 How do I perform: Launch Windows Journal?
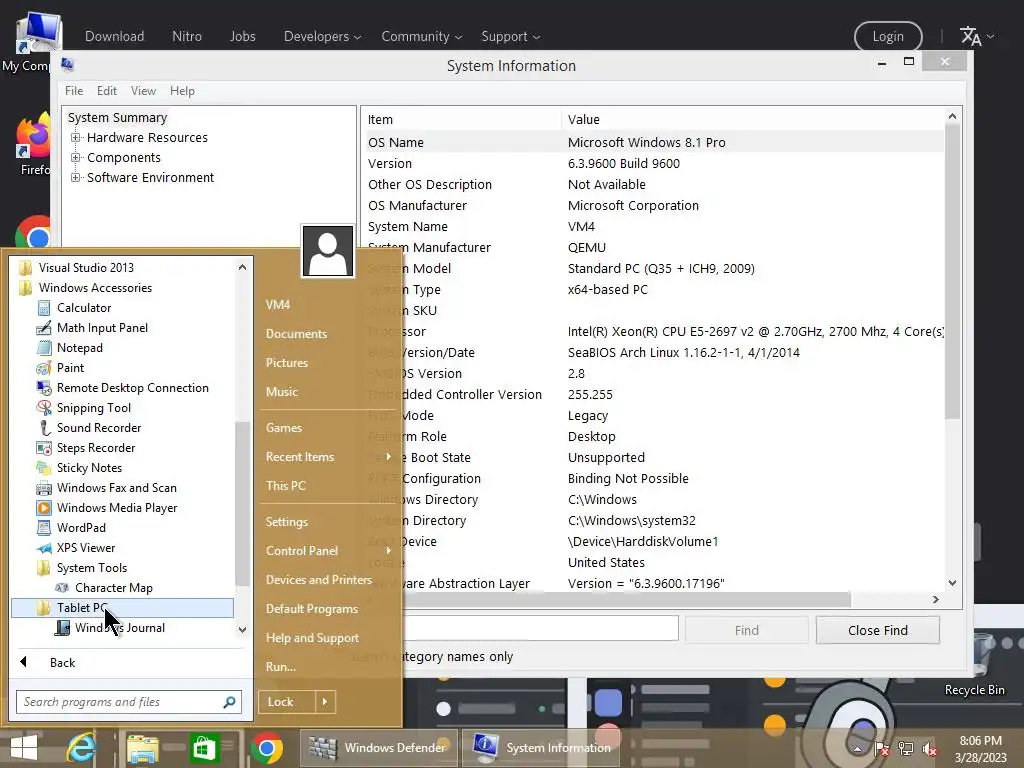(x=120, y=628)
